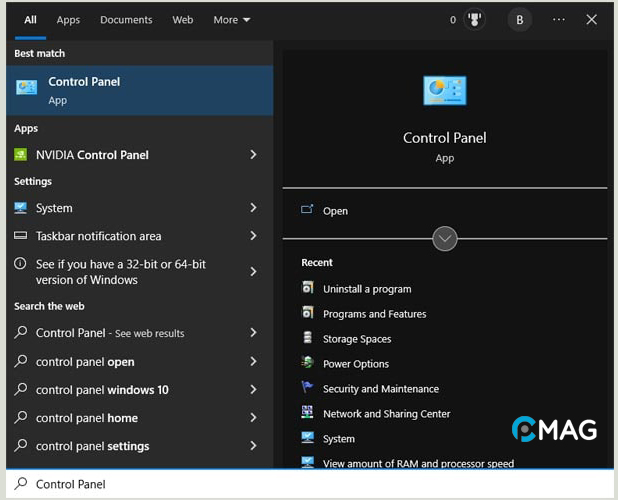Switch to the Apps search tab

[68, 20]
